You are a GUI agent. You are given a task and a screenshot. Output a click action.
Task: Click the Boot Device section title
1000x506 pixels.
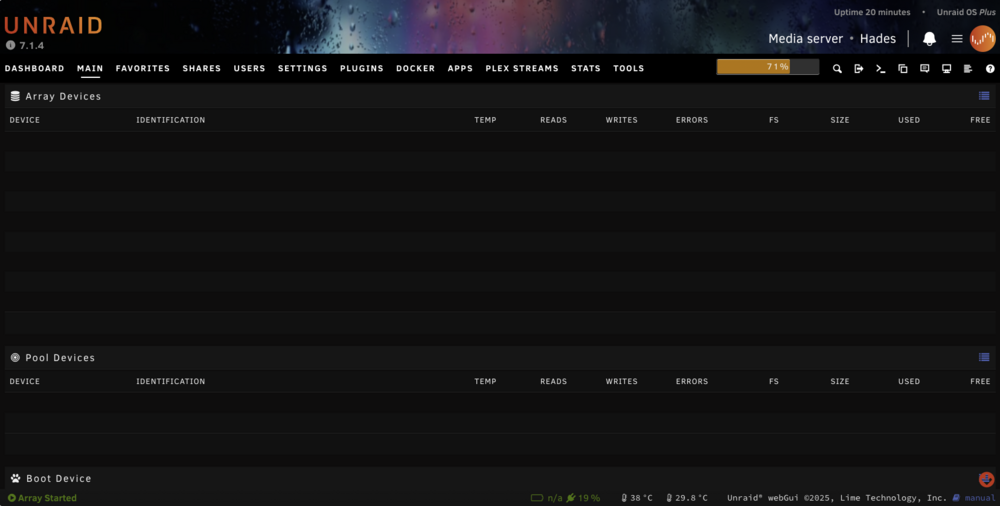[59, 479]
